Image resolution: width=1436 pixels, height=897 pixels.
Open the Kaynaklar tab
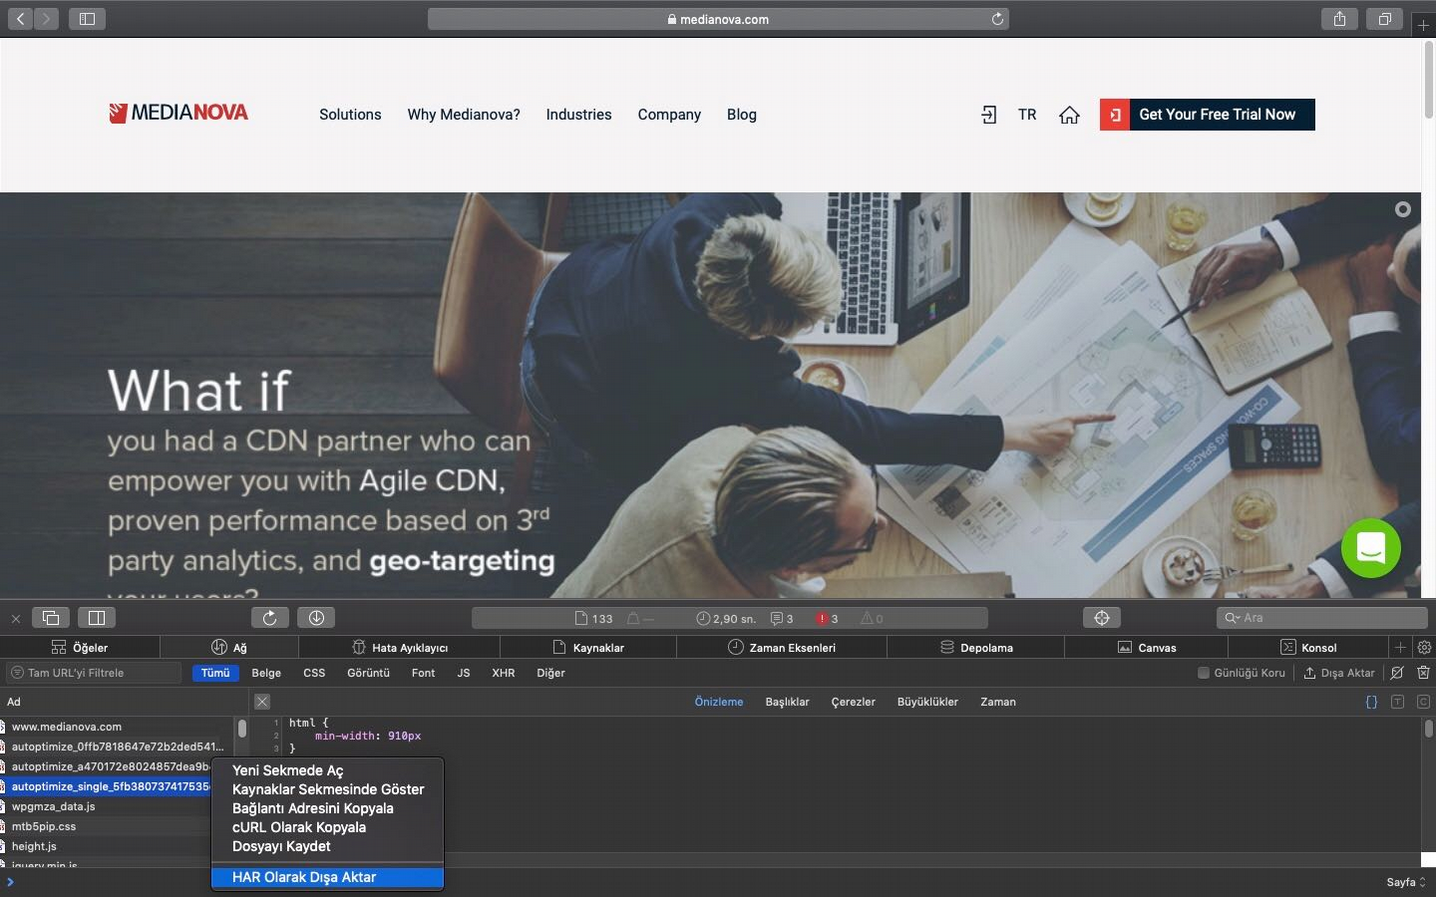[588, 648]
